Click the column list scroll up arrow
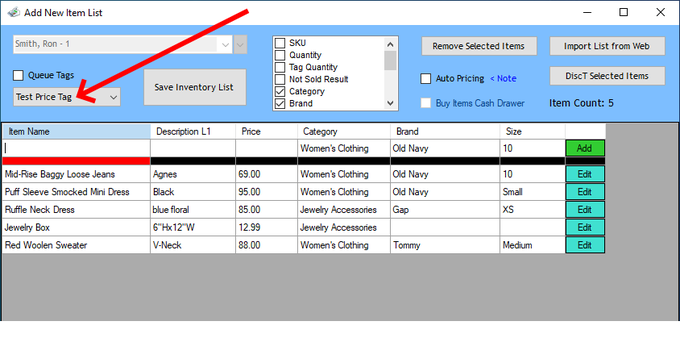Image resolution: width=680 pixels, height=363 pixels. click(390, 44)
